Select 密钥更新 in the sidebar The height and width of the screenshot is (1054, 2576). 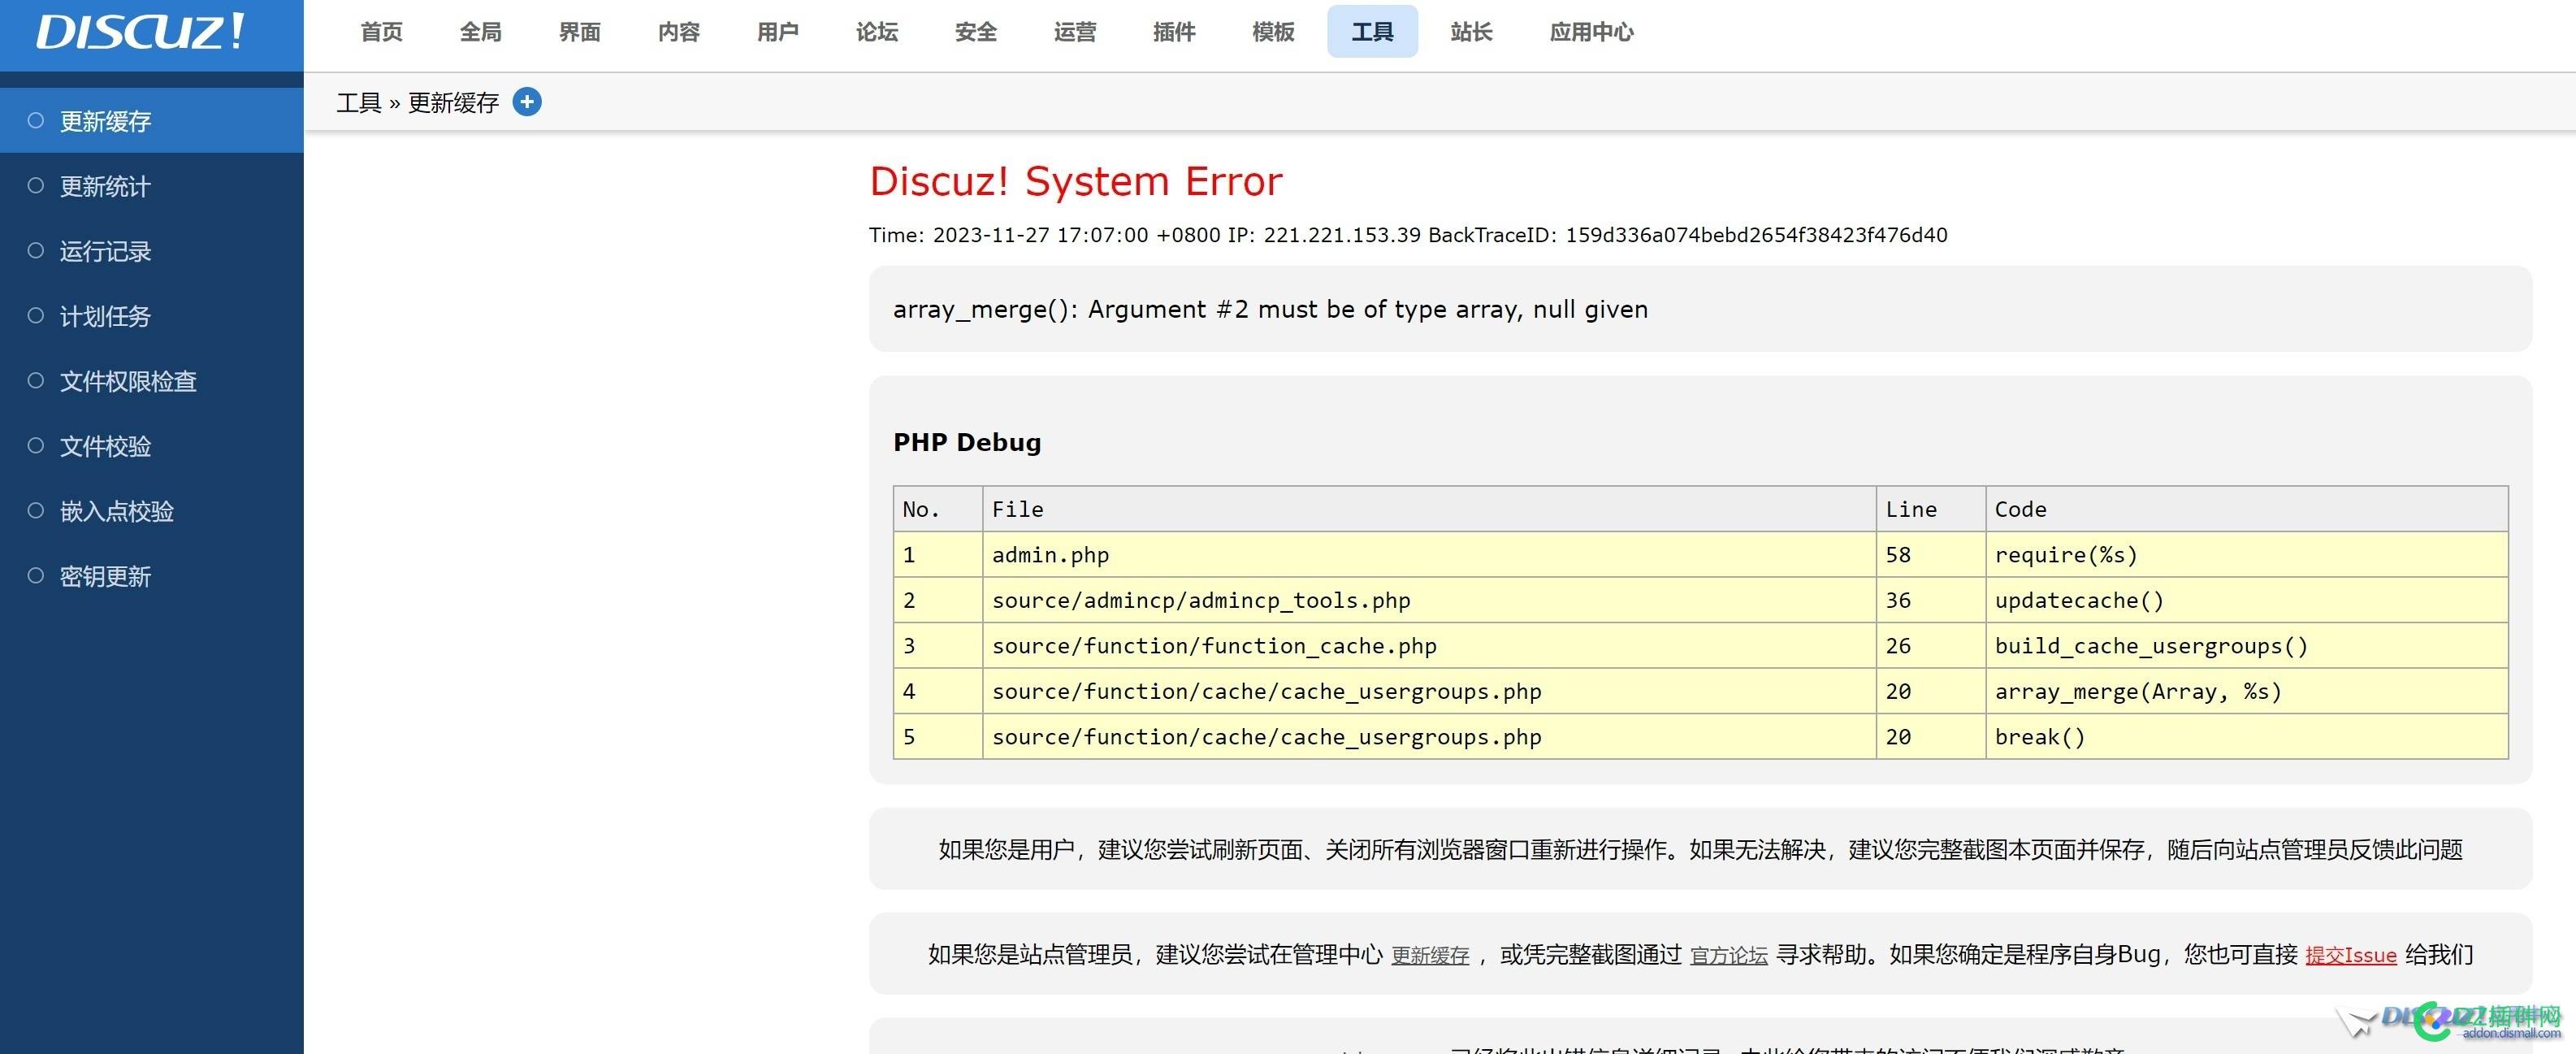pyautogui.click(x=152, y=576)
